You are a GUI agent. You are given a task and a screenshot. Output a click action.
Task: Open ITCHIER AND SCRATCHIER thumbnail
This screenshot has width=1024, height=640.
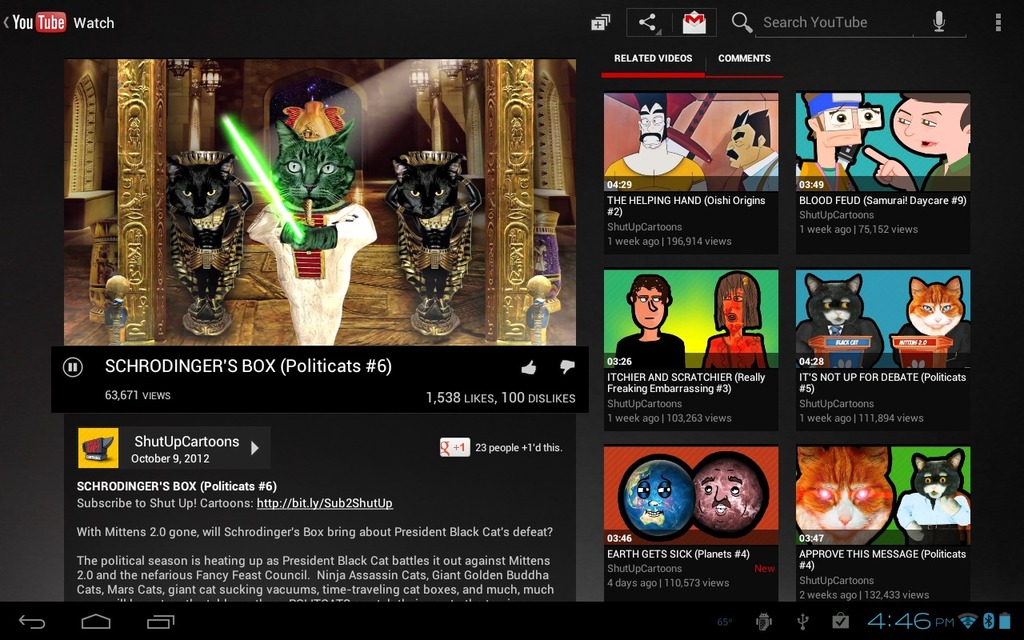[x=691, y=319]
